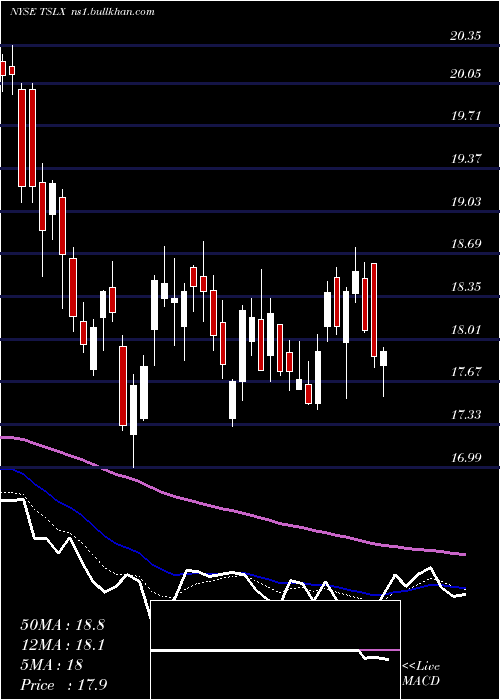Screen dimensions: 500x700
Task: Click the 20.35 price level label
Action: [x=466, y=36]
